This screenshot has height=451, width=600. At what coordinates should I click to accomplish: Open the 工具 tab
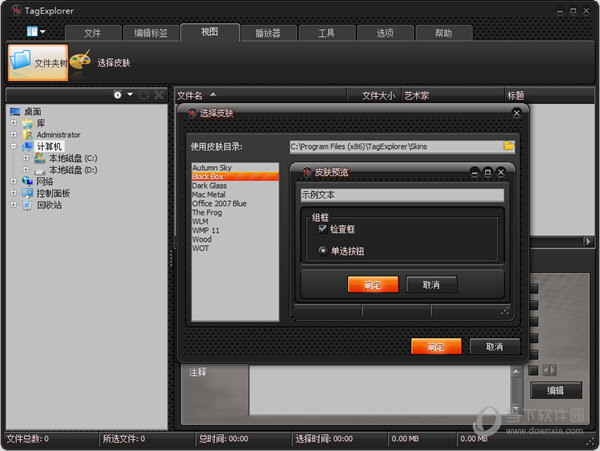coord(327,33)
